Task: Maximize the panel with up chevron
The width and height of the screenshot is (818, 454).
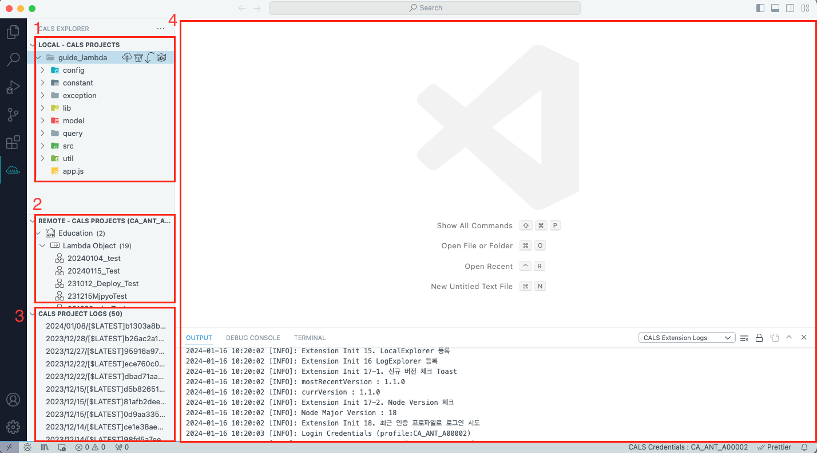Action: 789,338
